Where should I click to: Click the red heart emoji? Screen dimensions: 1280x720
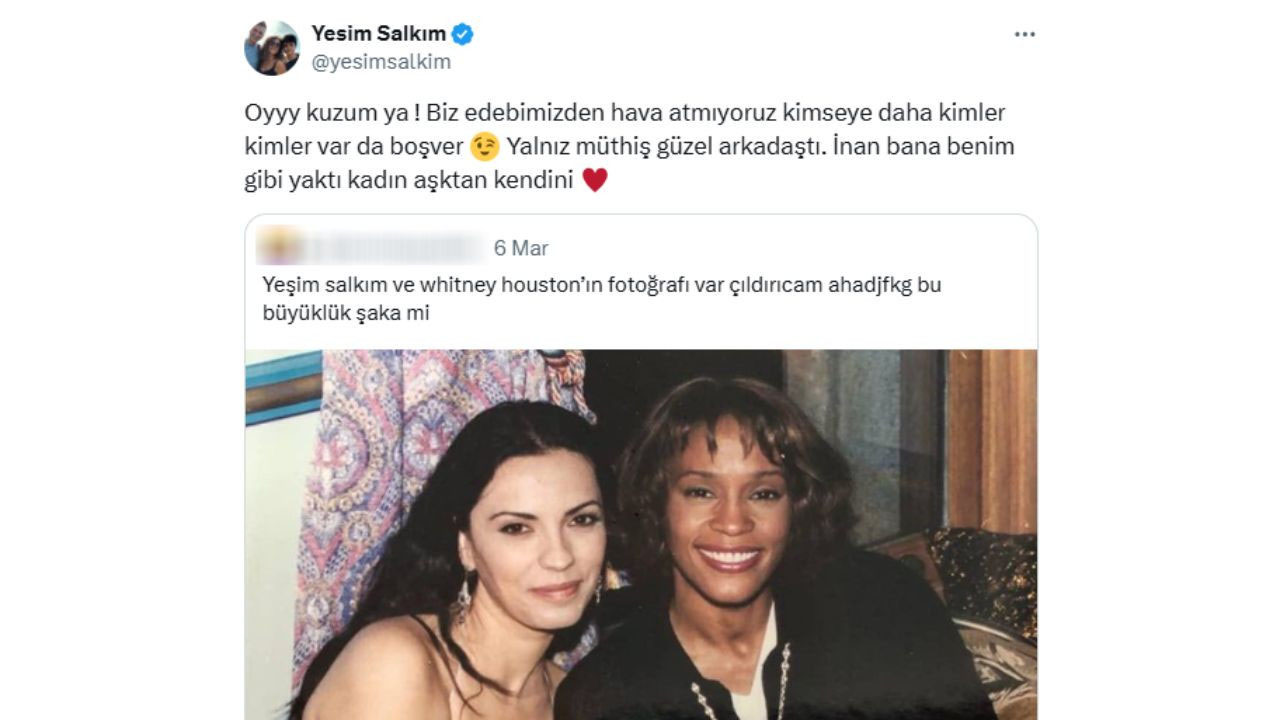click(595, 181)
